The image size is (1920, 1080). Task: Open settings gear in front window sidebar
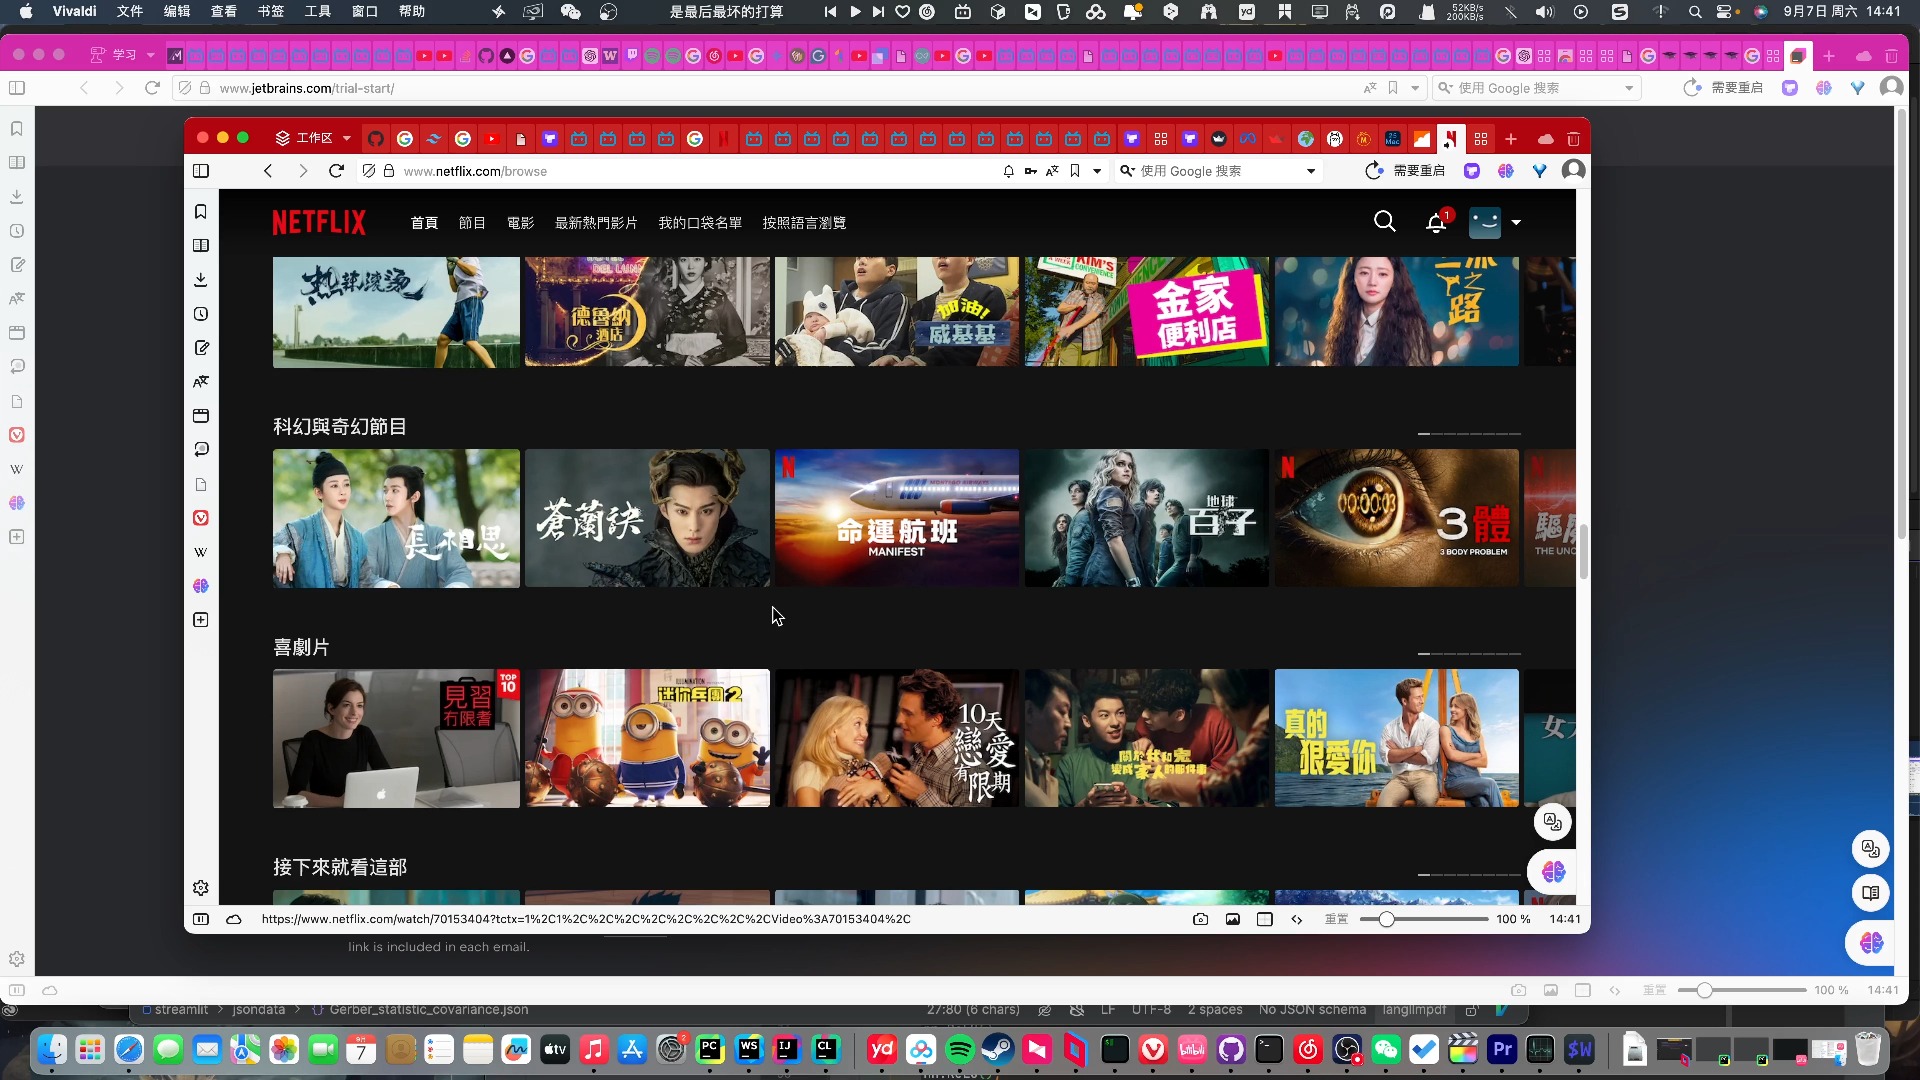click(x=201, y=888)
